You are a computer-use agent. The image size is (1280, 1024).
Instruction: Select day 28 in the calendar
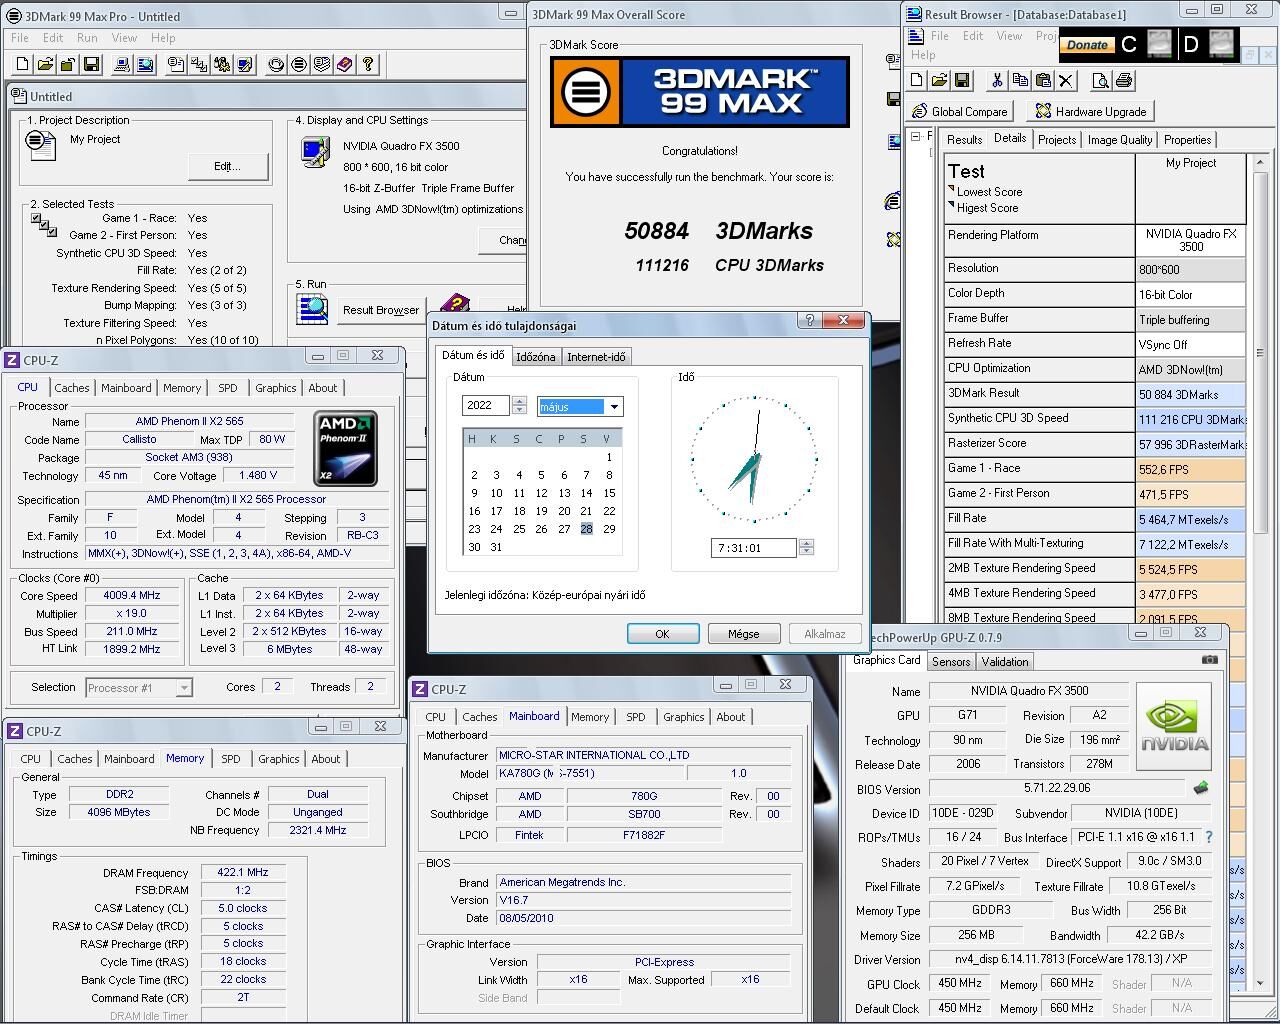(586, 529)
